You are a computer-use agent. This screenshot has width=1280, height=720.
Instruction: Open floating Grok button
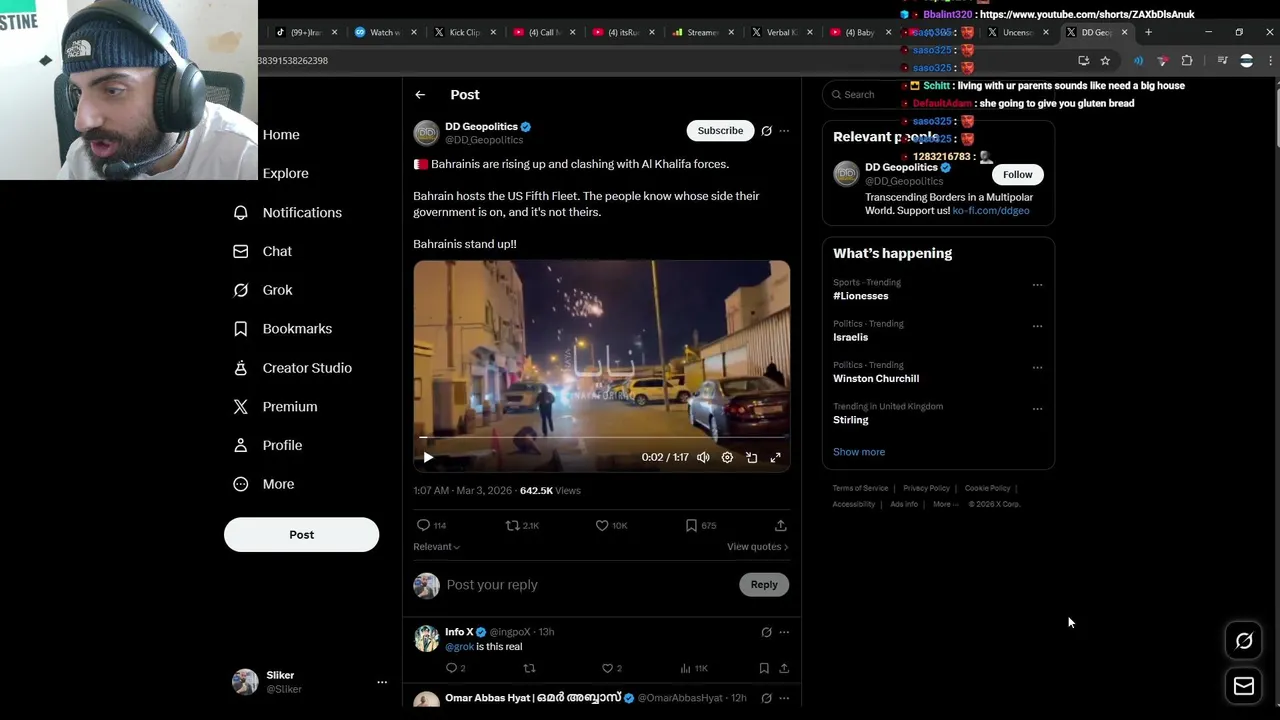[x=1244, y=641]
